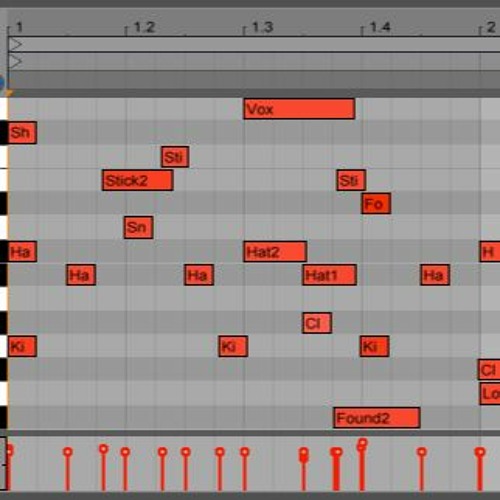Select the Ki note before beat 1.3
This screenshot has width=500, height=500.
(x=233, y=346)
